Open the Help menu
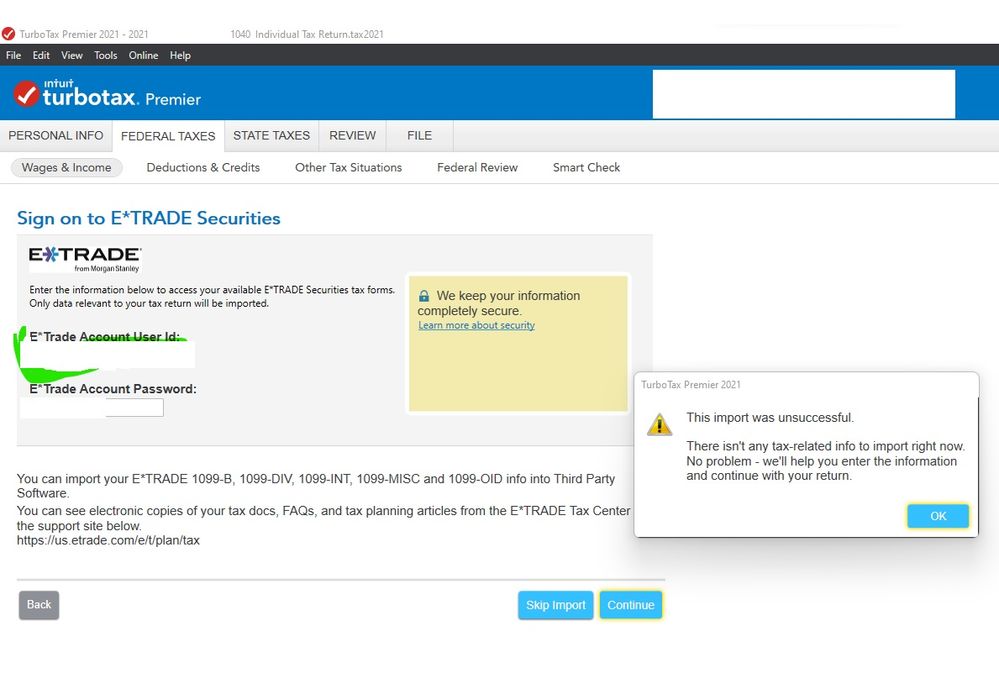Viewport: 999px width, 700px height. 180,55
